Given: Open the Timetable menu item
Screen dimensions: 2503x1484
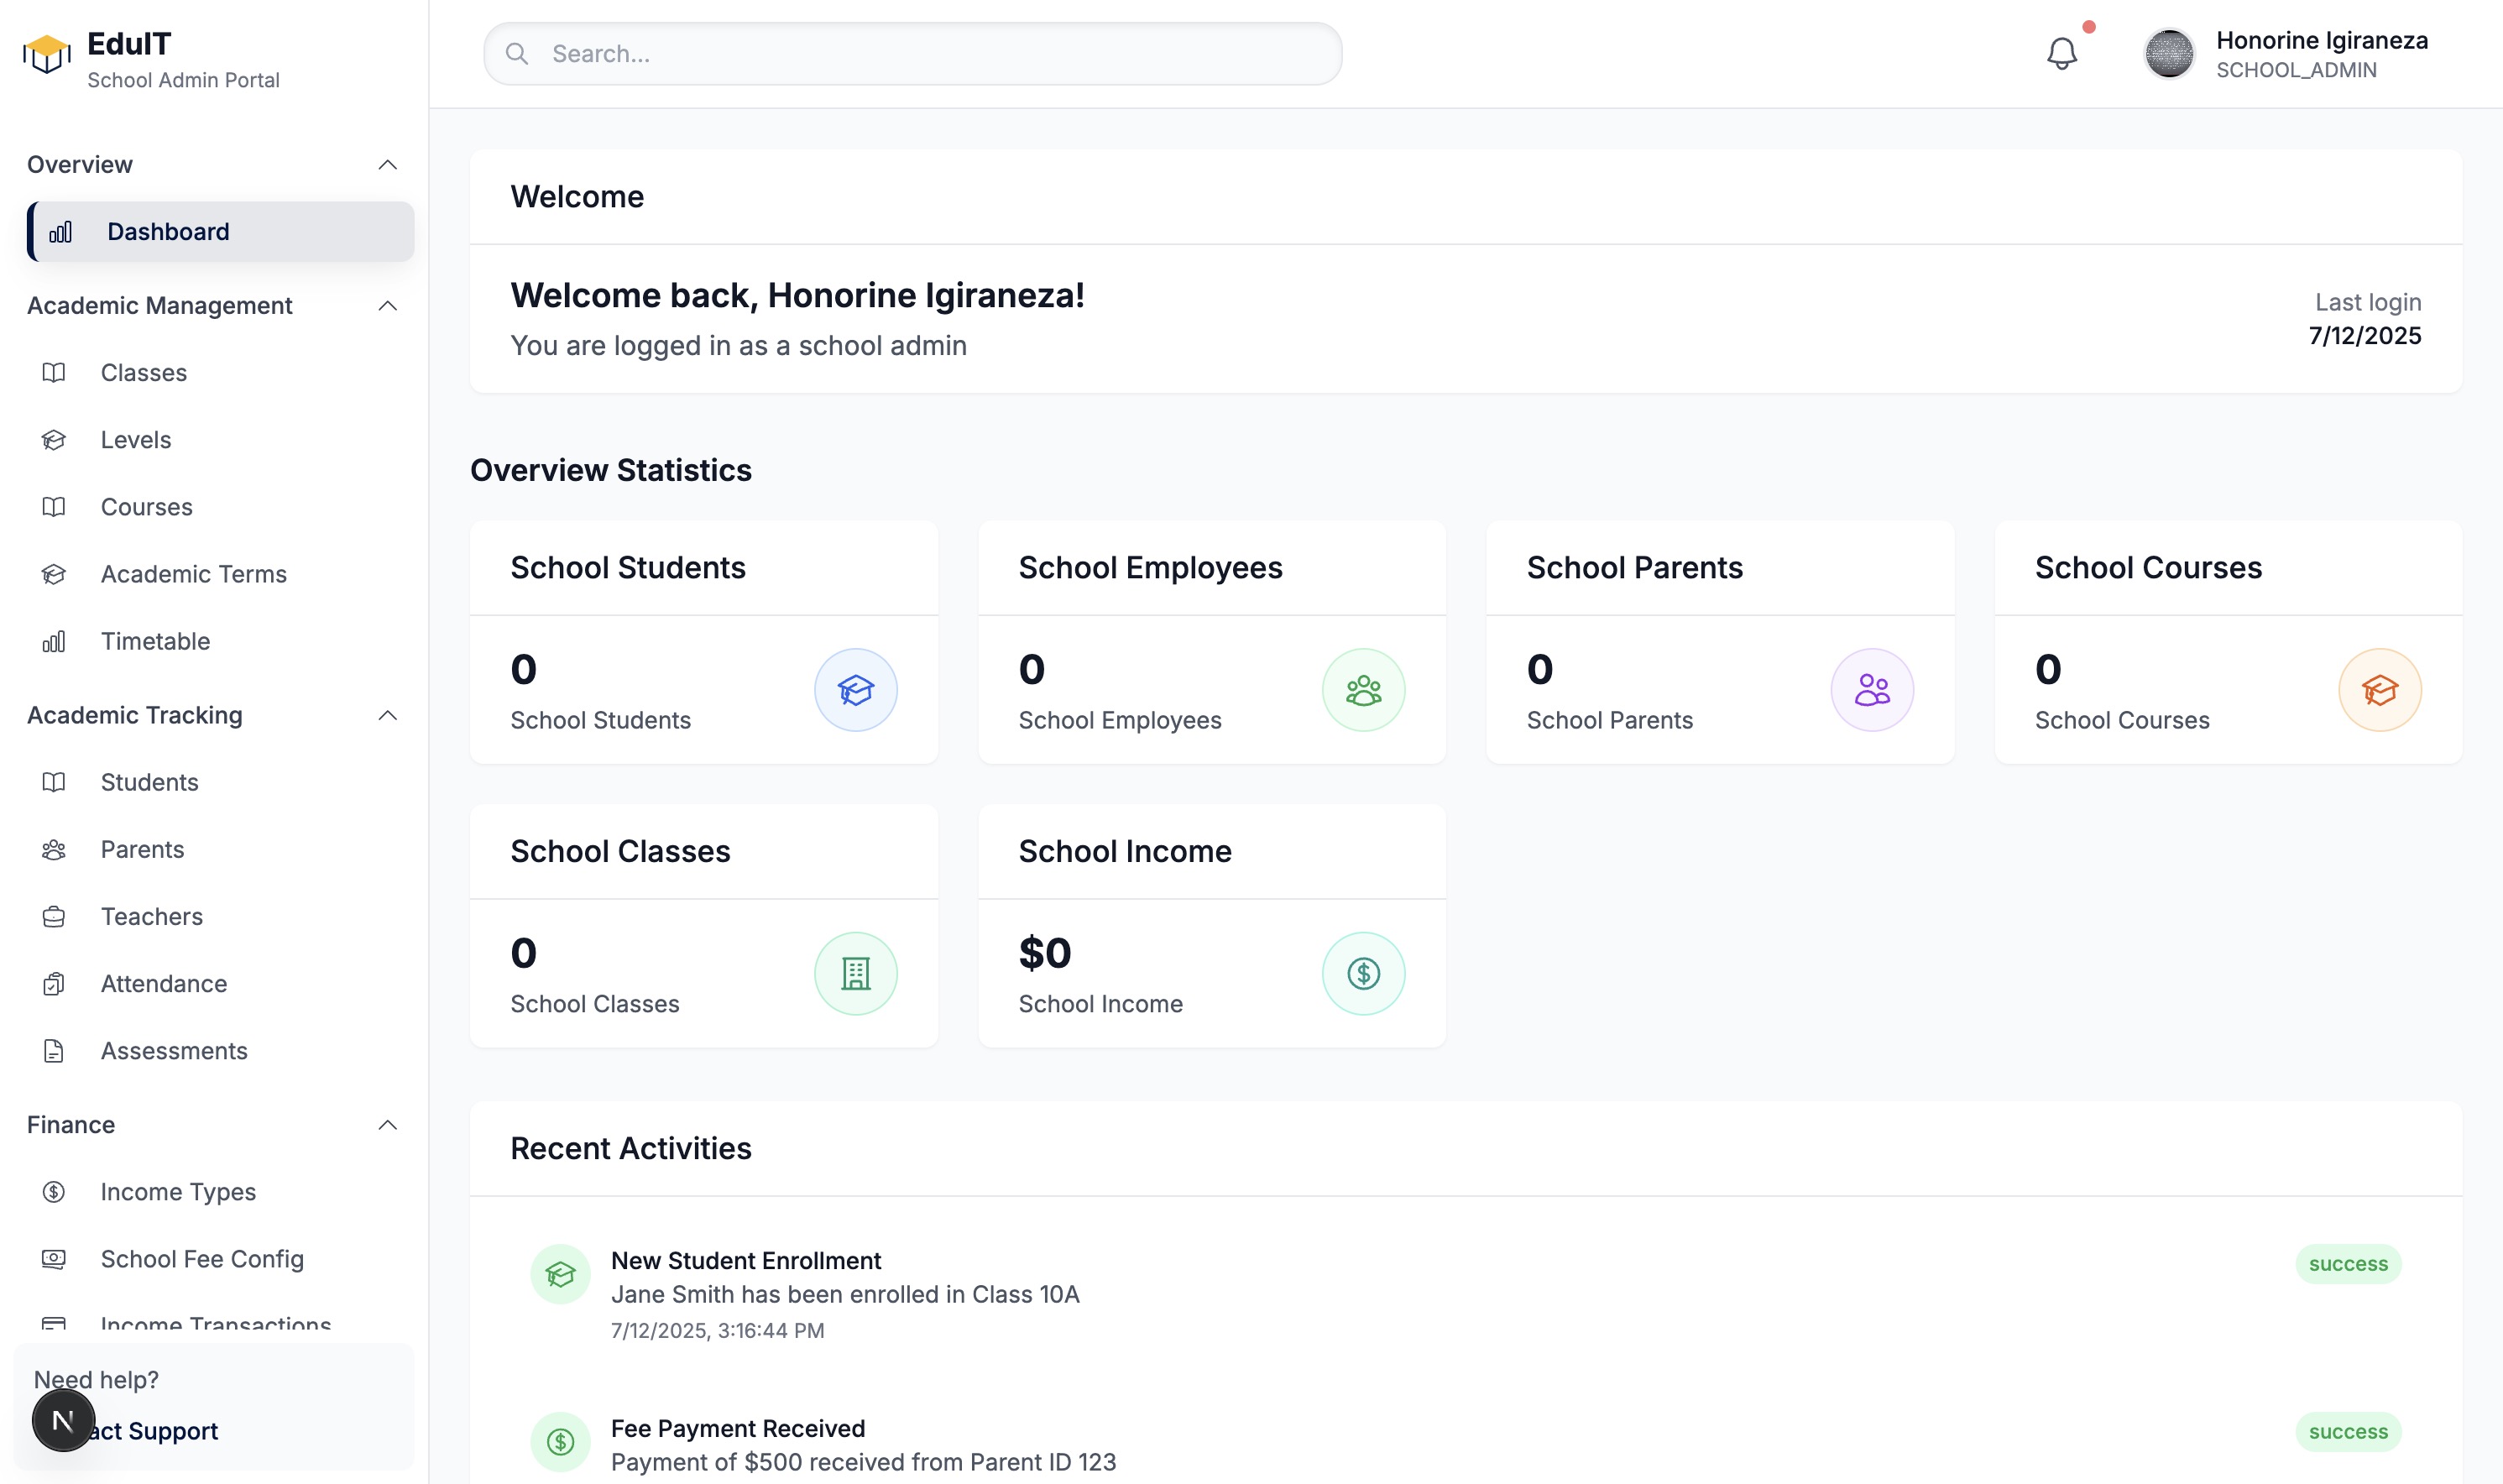Looking at the screenshot, I should [x=155, y=641].
